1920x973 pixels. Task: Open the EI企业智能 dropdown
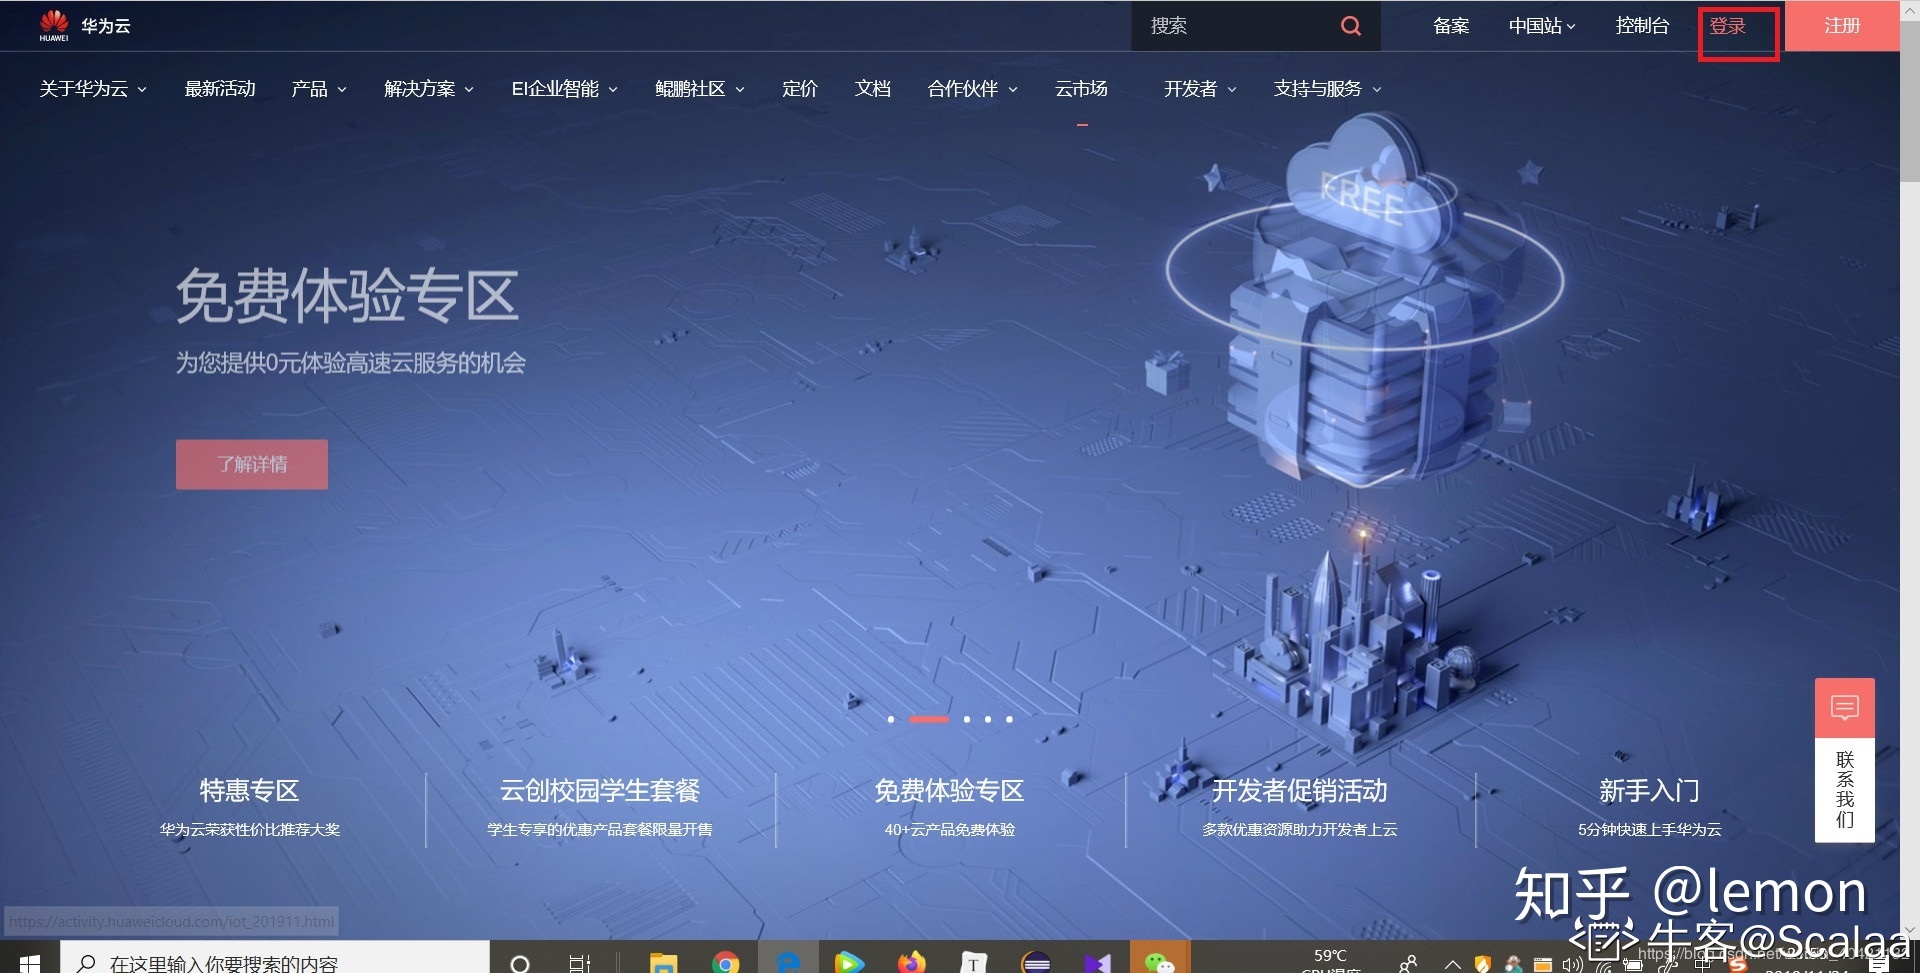565,89
